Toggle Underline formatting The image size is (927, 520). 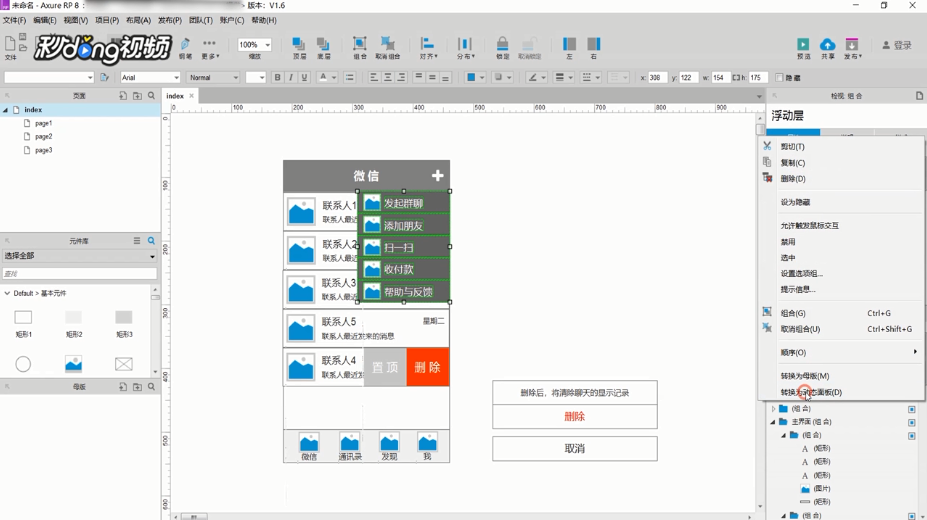(x=304, y=77)
